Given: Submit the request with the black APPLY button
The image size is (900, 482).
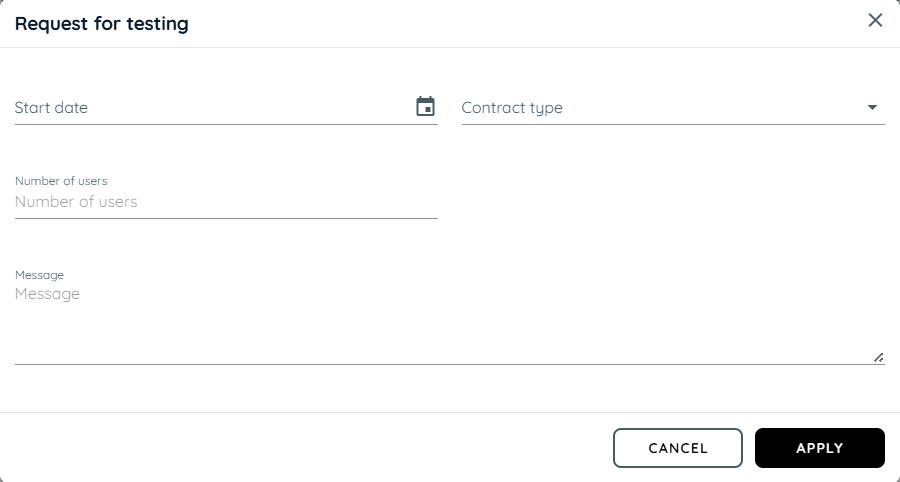Looking at the screenshot, I should point(820,448).
